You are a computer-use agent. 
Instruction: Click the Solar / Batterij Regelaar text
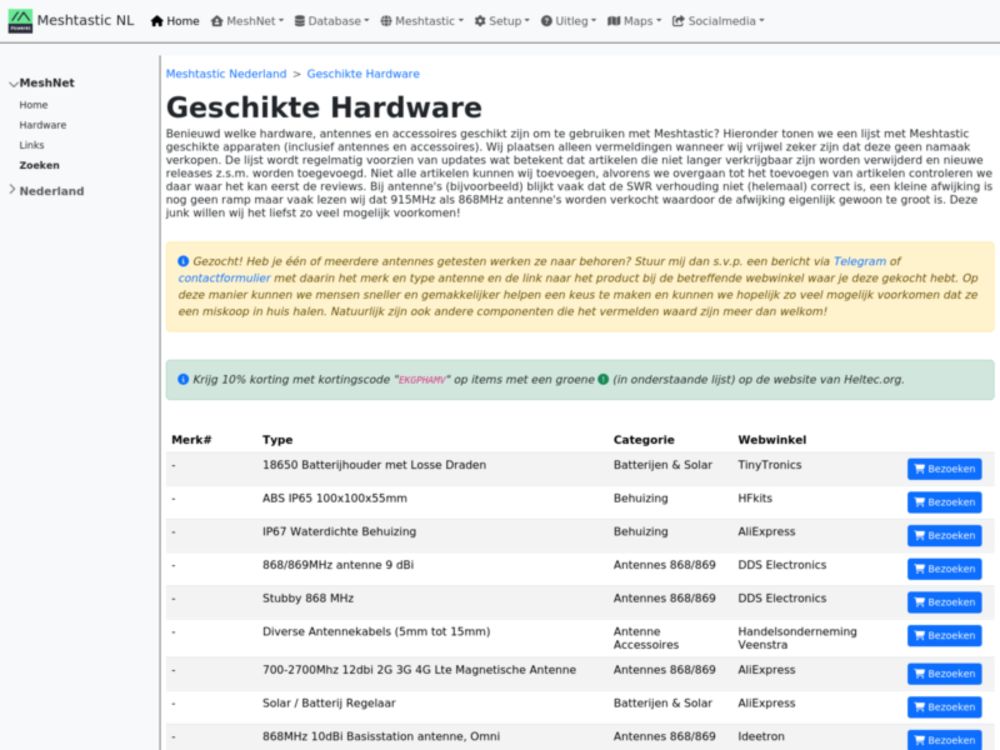[x=328, y=703]
